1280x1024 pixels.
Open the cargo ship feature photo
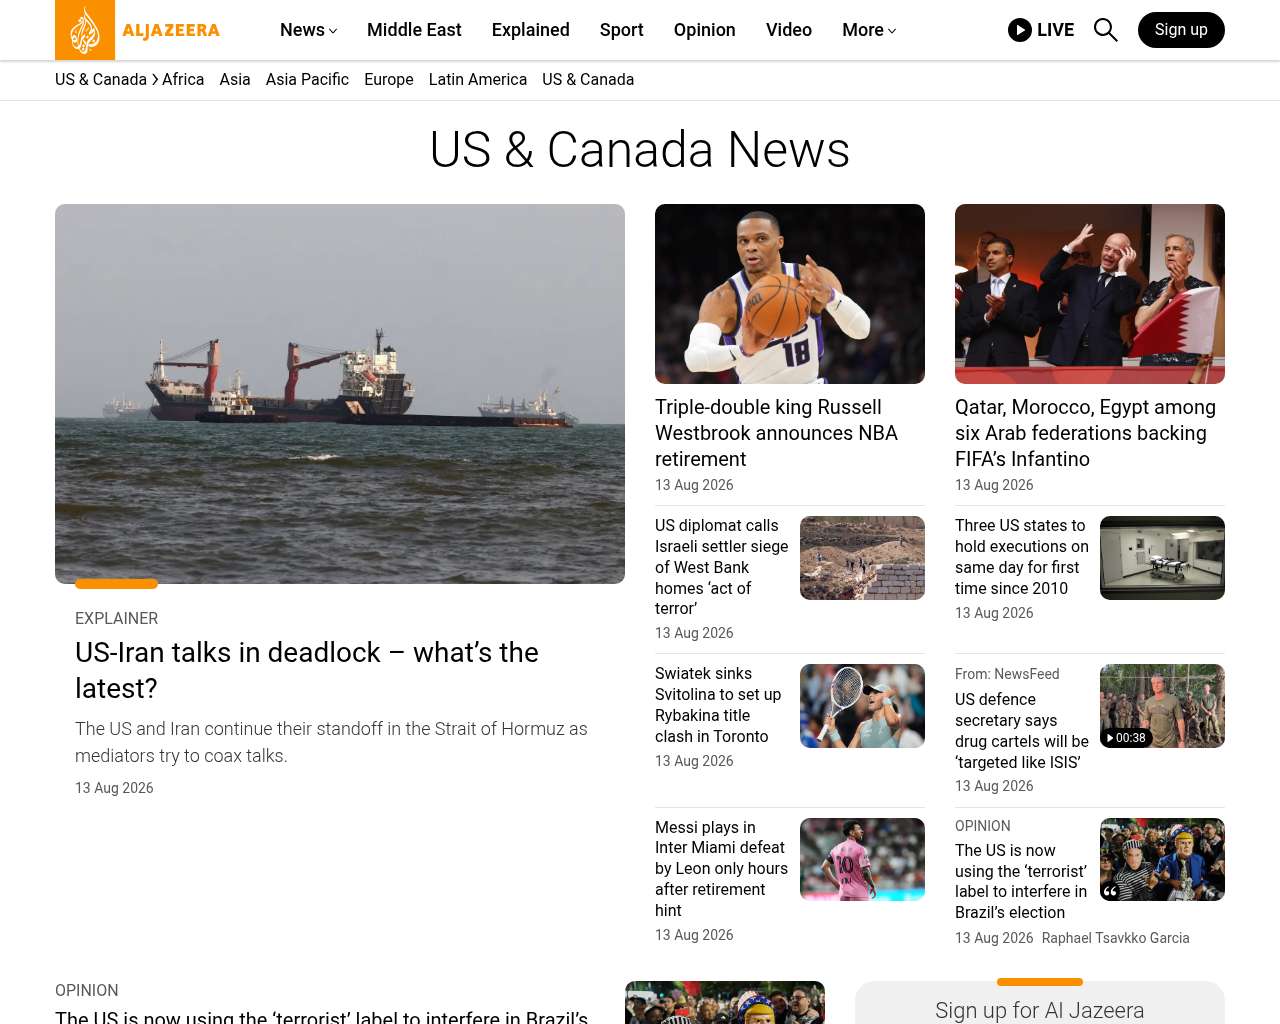pyautogui.click(x=340, y=394)
